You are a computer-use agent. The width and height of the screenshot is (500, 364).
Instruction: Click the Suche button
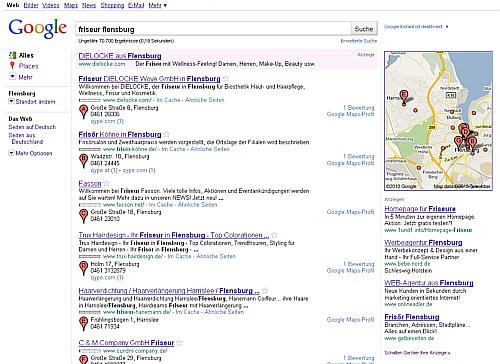tap(364, 29)
